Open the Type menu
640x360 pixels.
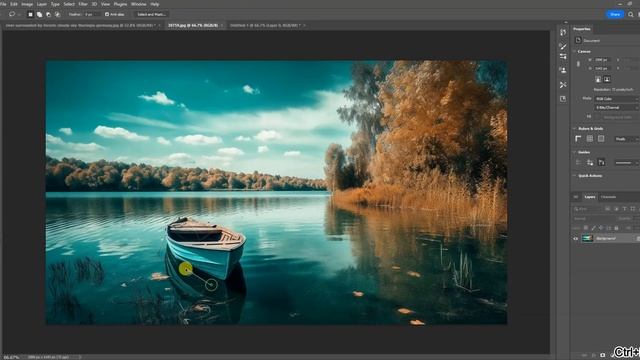click(55, 4)
